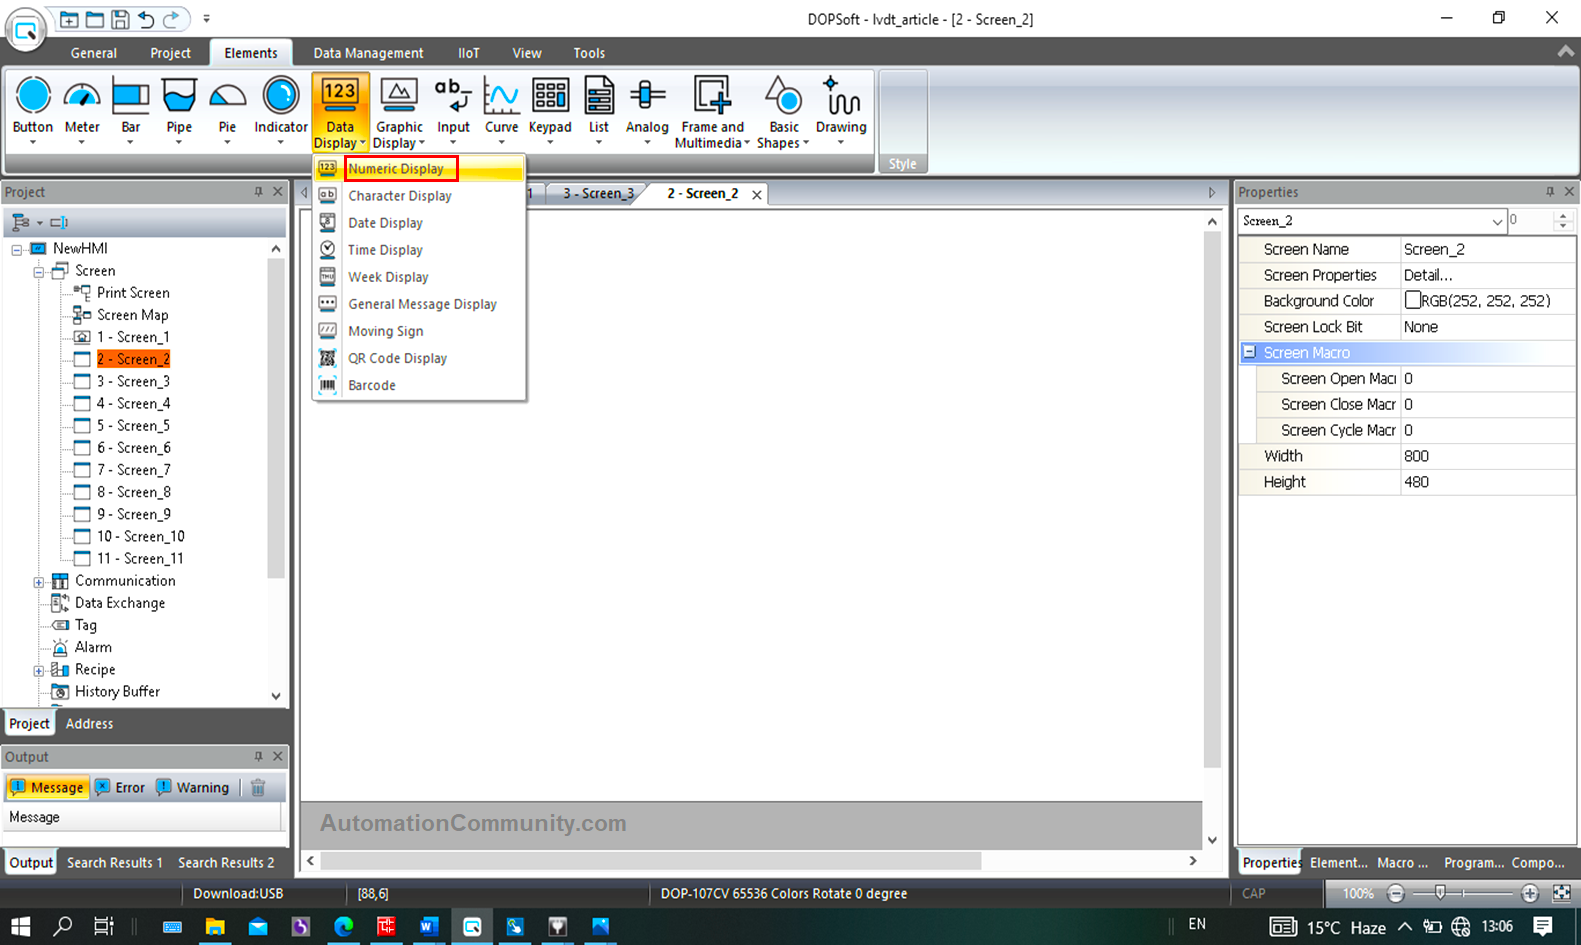This screenshot has width=1581, height=945.
Task: Click the fit-to-screen icon in status bar
Action: [x=1561, y=893]
